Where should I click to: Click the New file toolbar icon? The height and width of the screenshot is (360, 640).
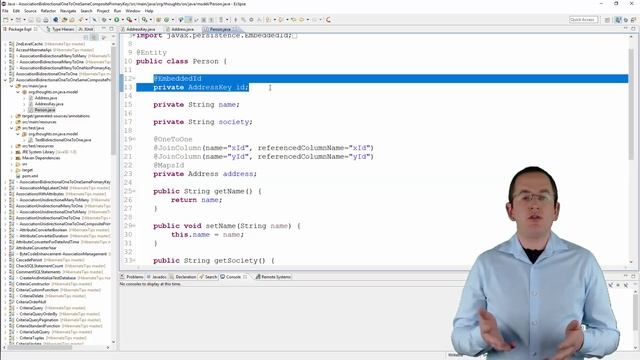click(6, 20)
